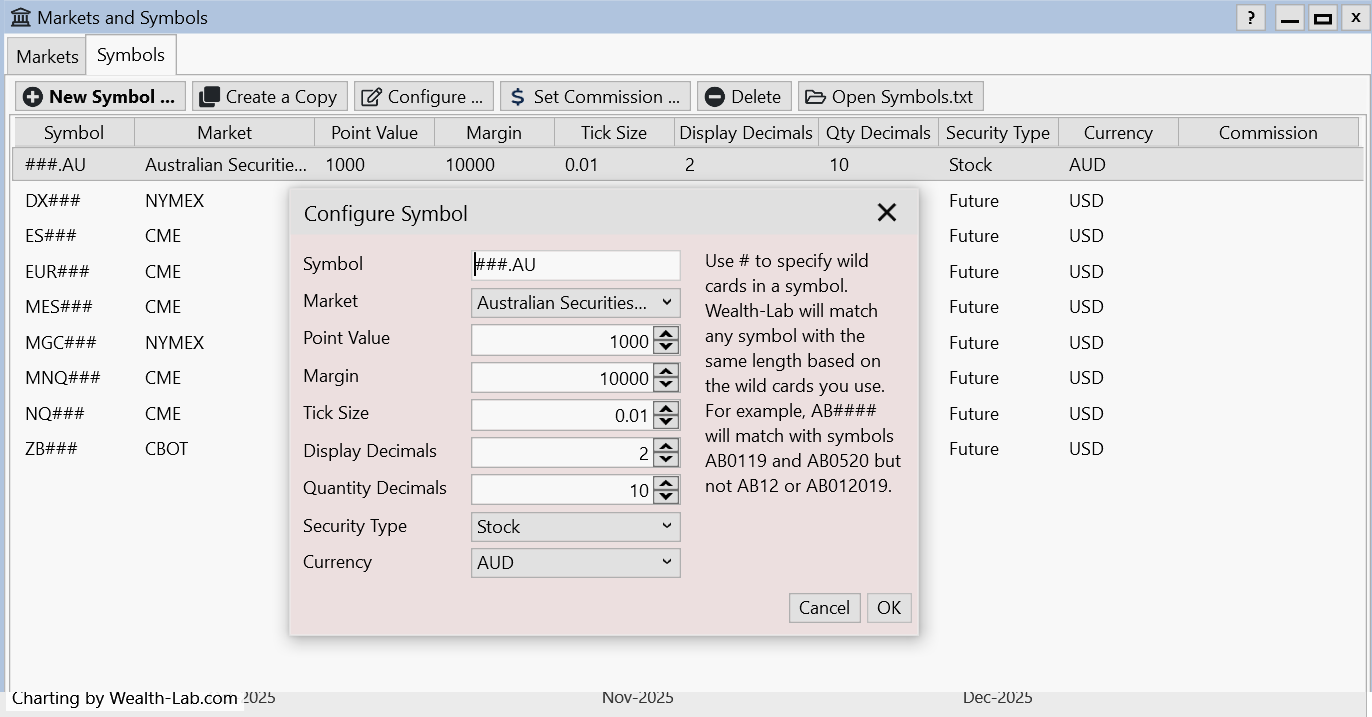Image resolution: width=1372 pixels, height=717 pixels.
Task: Click the help question mark button
Action: click(1250, 18)
